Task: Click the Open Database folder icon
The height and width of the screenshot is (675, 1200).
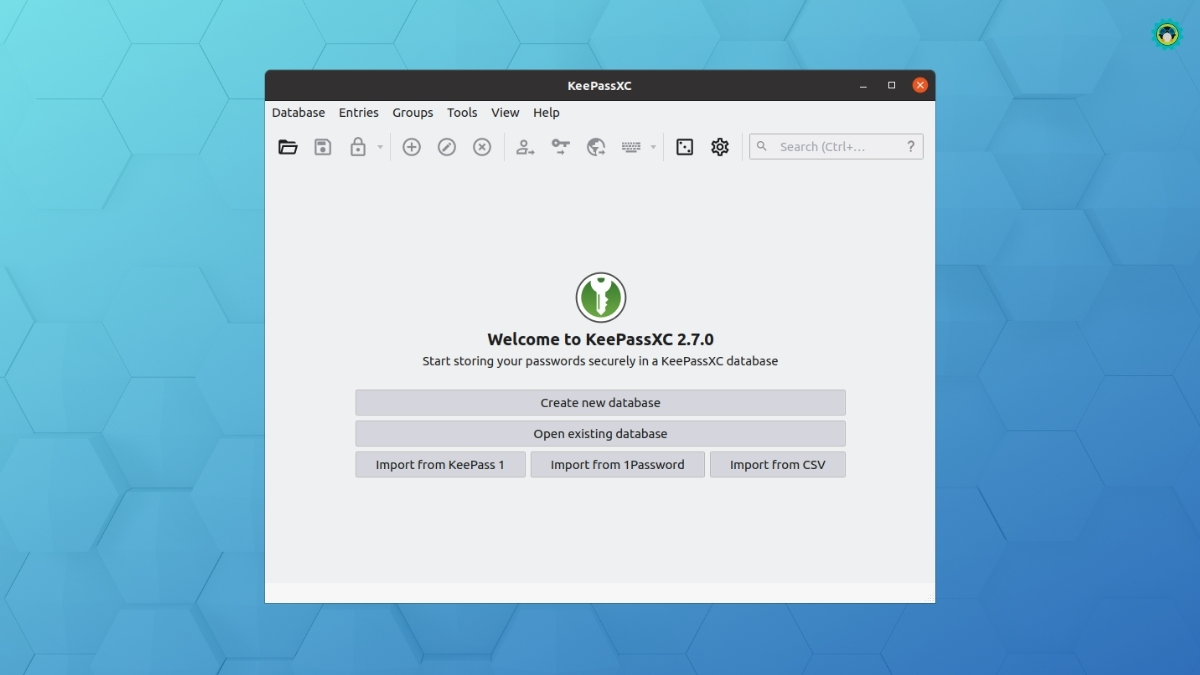Action: 288,147
